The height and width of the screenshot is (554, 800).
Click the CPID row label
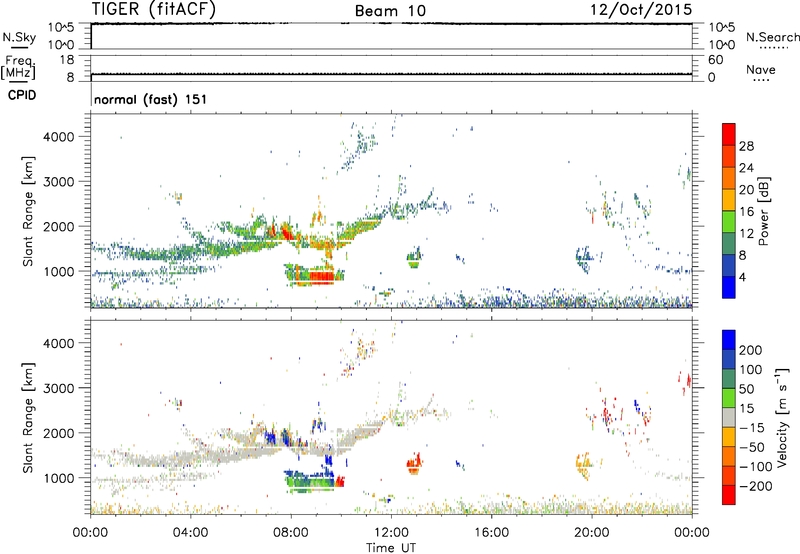tap(22, 95)
